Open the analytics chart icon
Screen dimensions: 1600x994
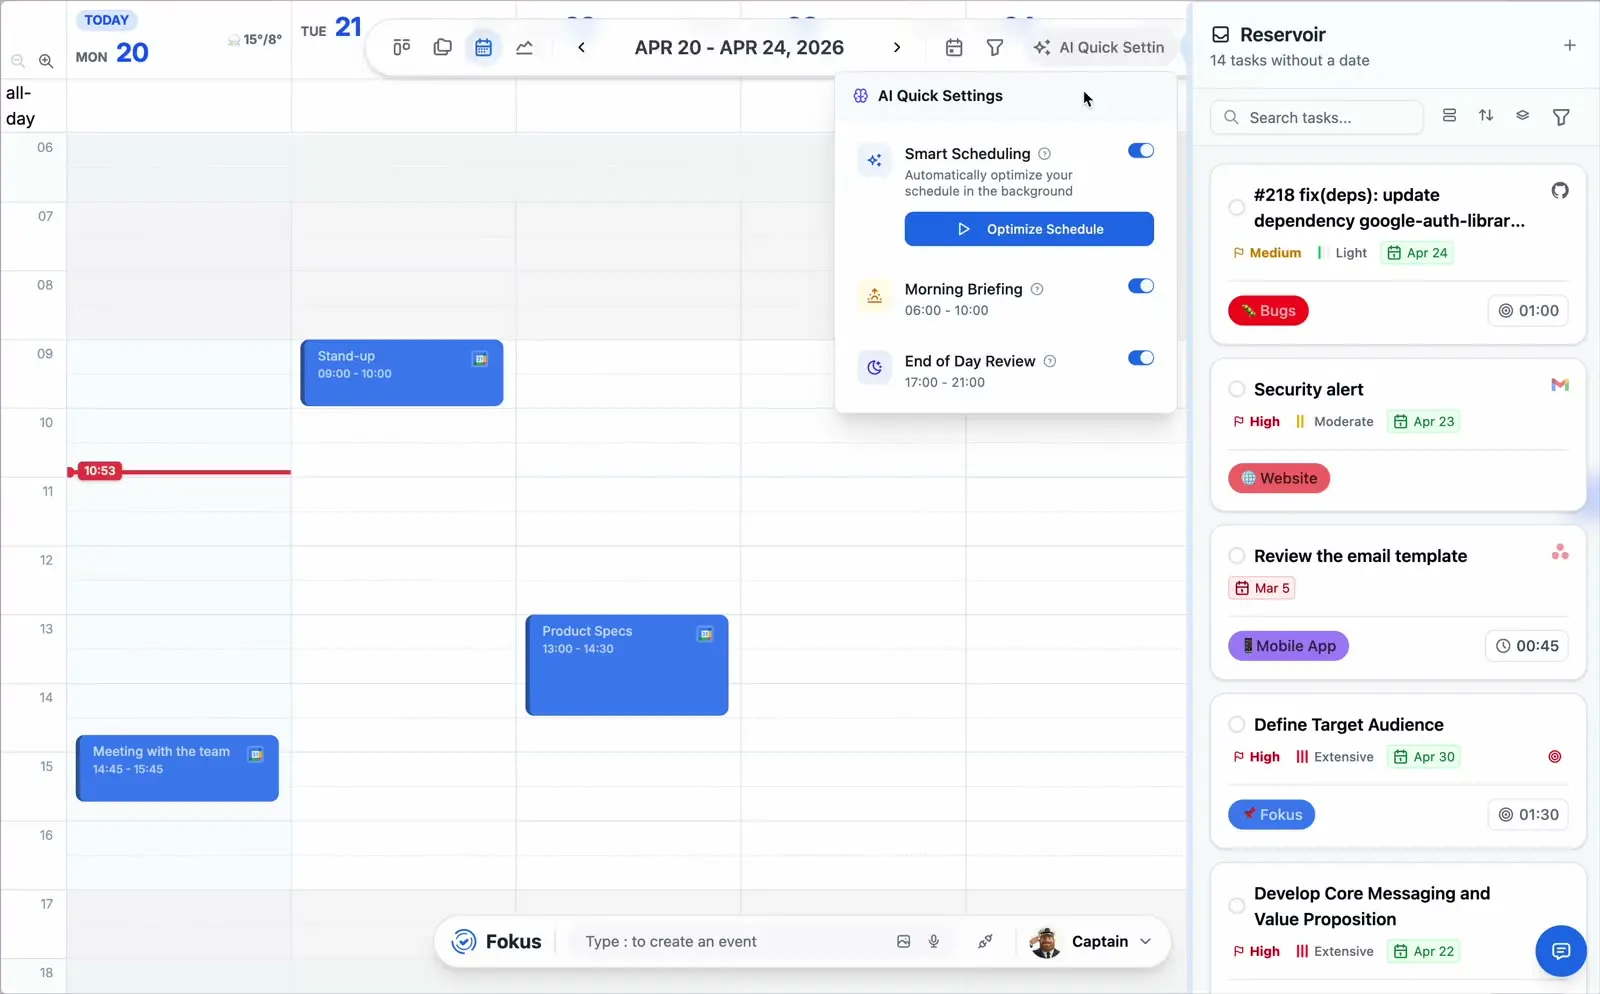(525, 47)
